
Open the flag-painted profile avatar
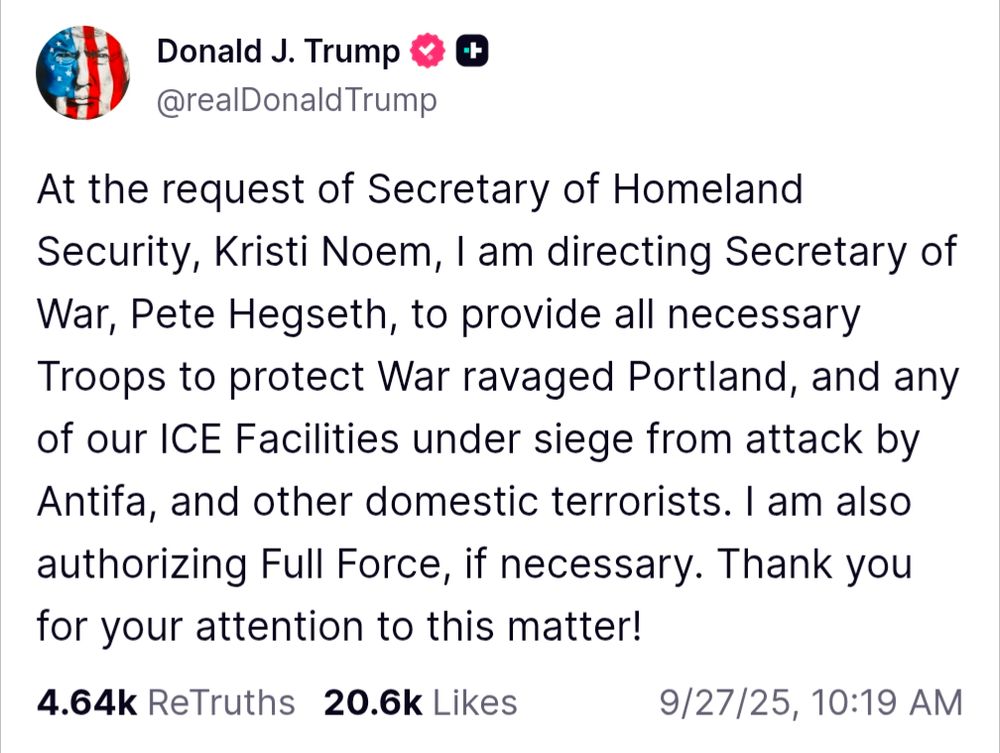pyautogui.click(x=83, y=72)
